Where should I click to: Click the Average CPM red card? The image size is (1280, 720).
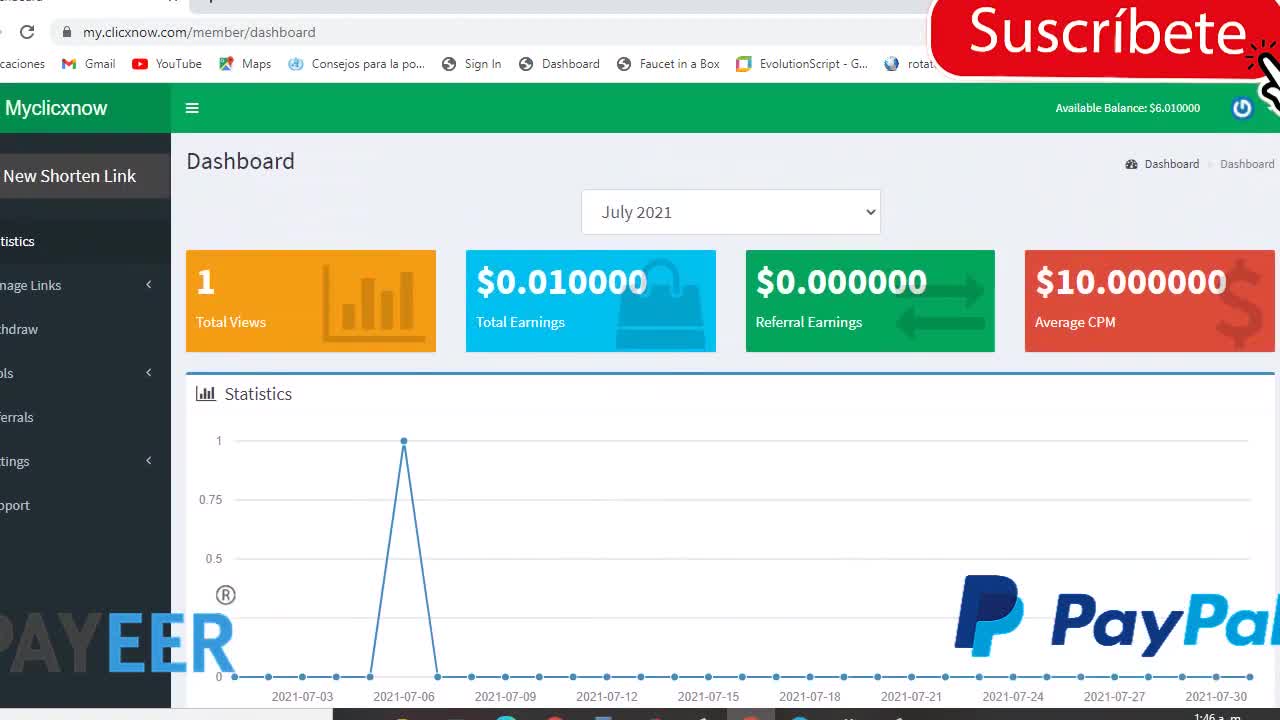[x=1150, y=301]
